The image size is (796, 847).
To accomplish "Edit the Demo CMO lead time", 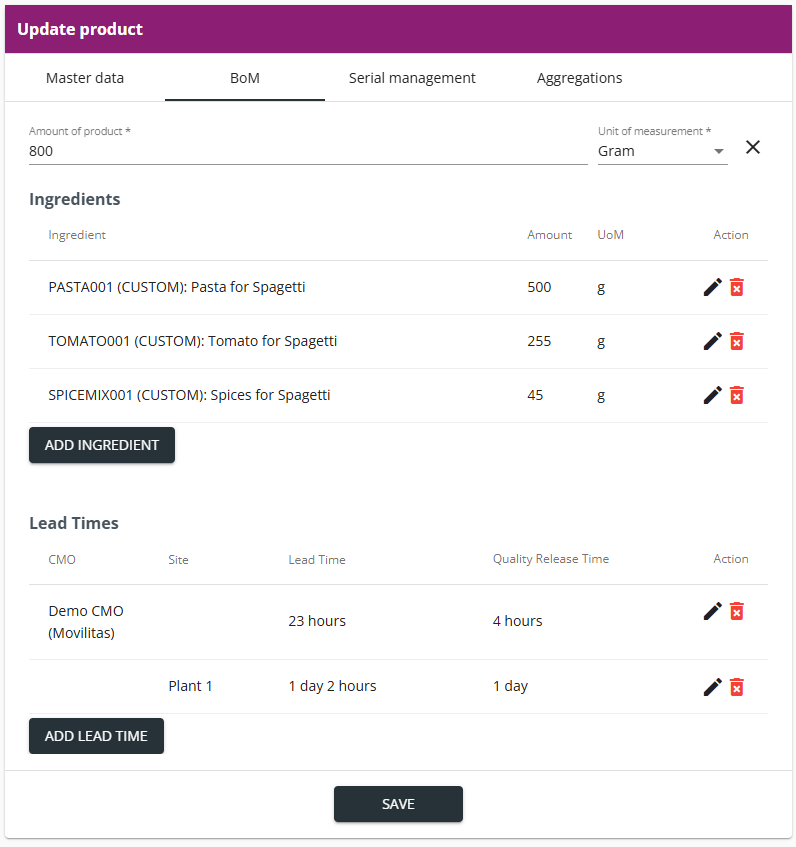I will point(712,611).
